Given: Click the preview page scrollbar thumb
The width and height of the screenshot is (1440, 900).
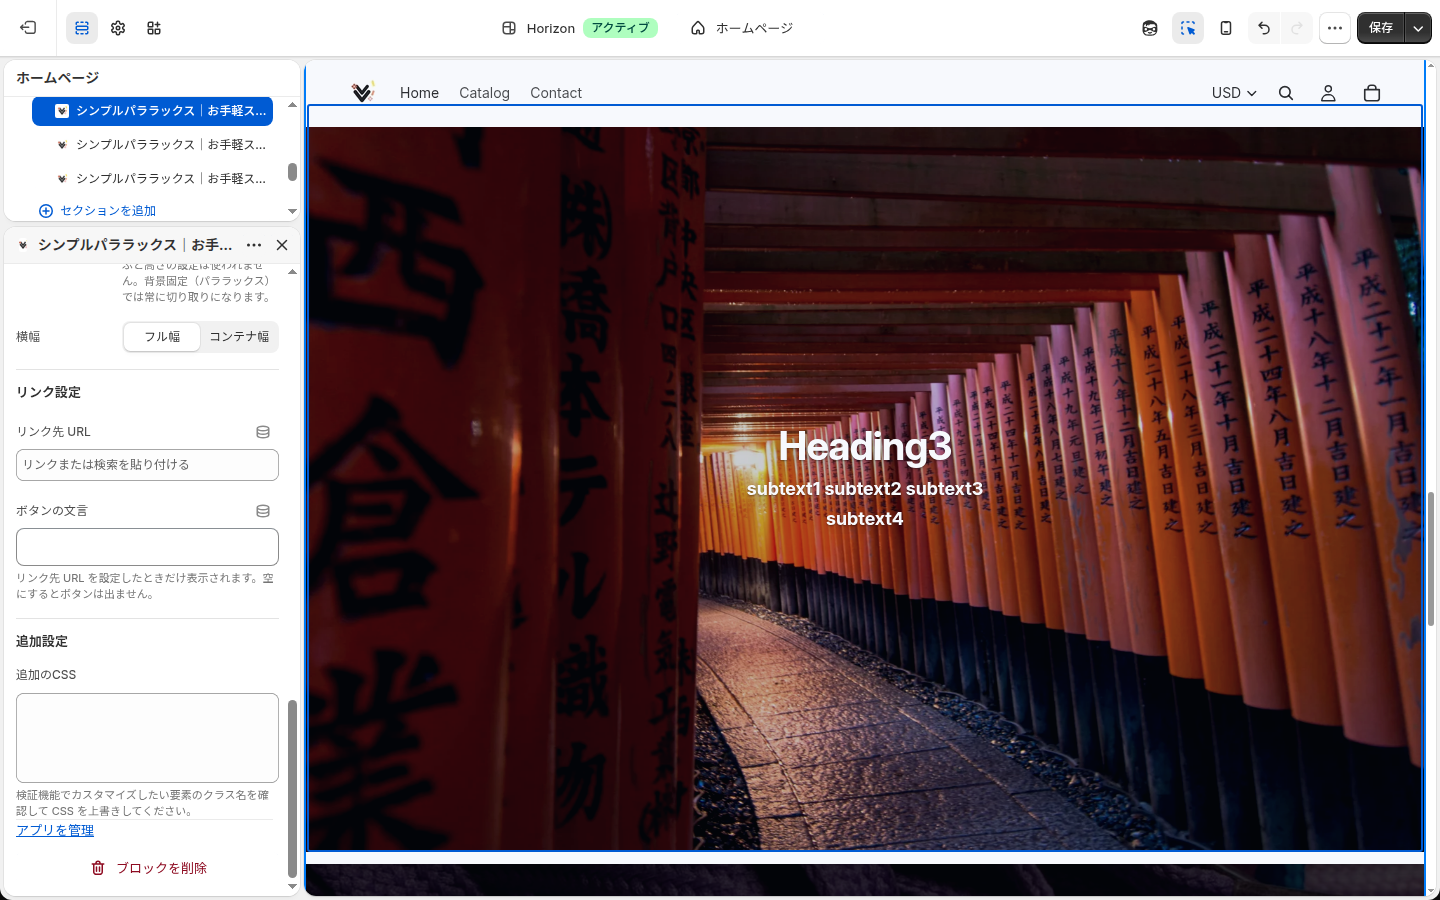Looking at the screenshot, I should tap(1431, 559).
